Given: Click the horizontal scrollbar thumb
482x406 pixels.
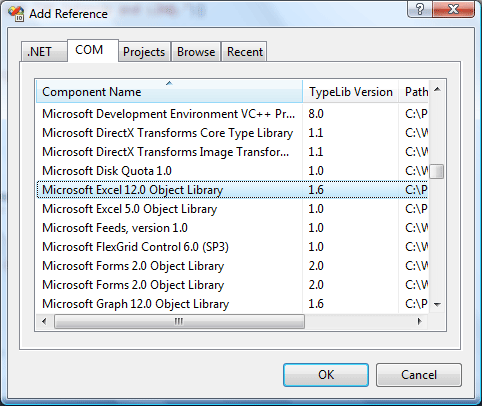Looking at the screenshot, I should (x=179, y=321).
